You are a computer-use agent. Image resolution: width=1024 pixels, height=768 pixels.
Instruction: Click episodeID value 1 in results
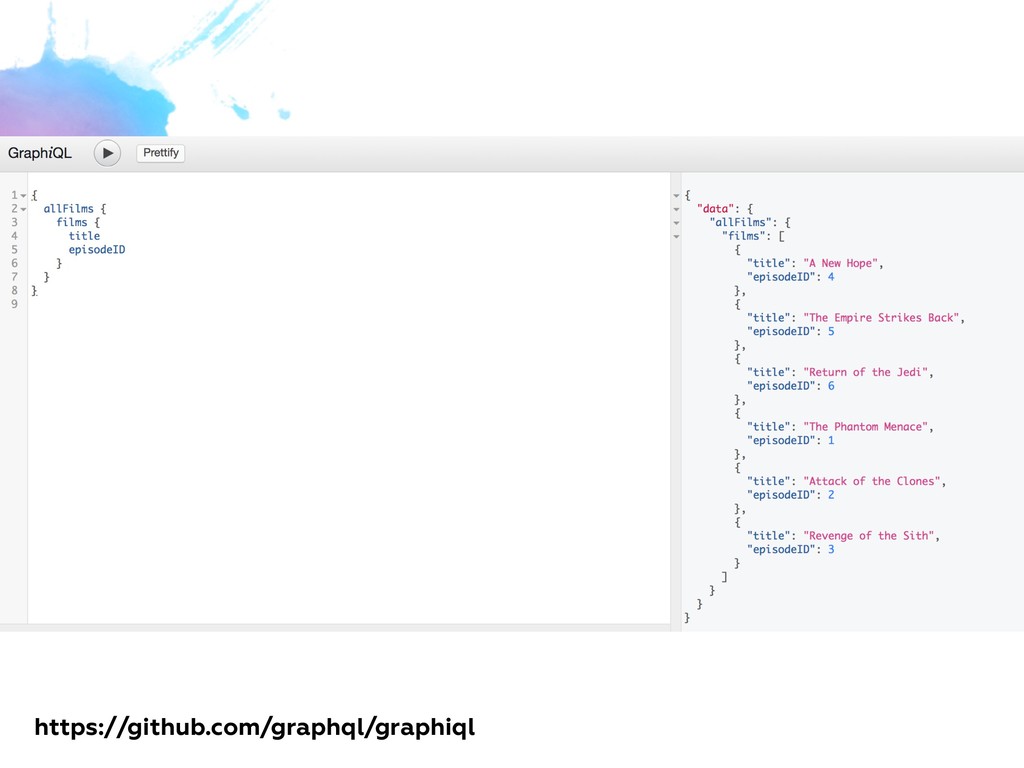click(x=831, y=441)
